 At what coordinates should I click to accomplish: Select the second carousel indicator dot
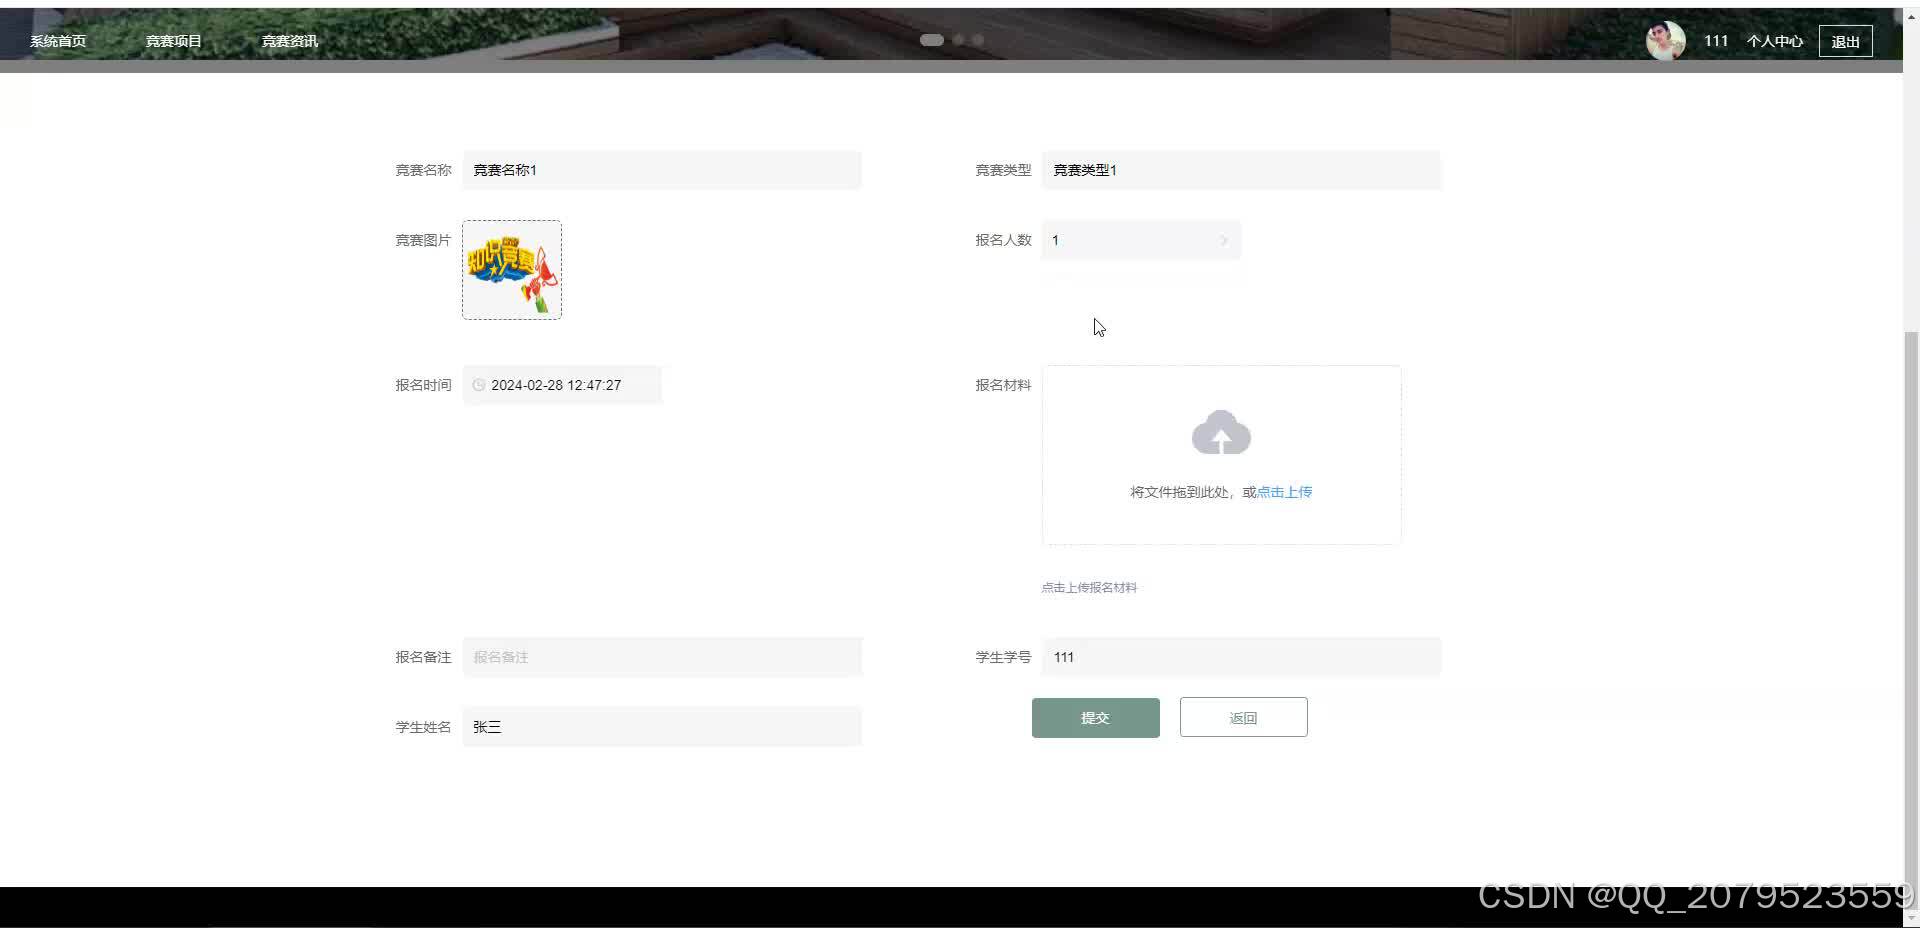[x=959, y=40]
